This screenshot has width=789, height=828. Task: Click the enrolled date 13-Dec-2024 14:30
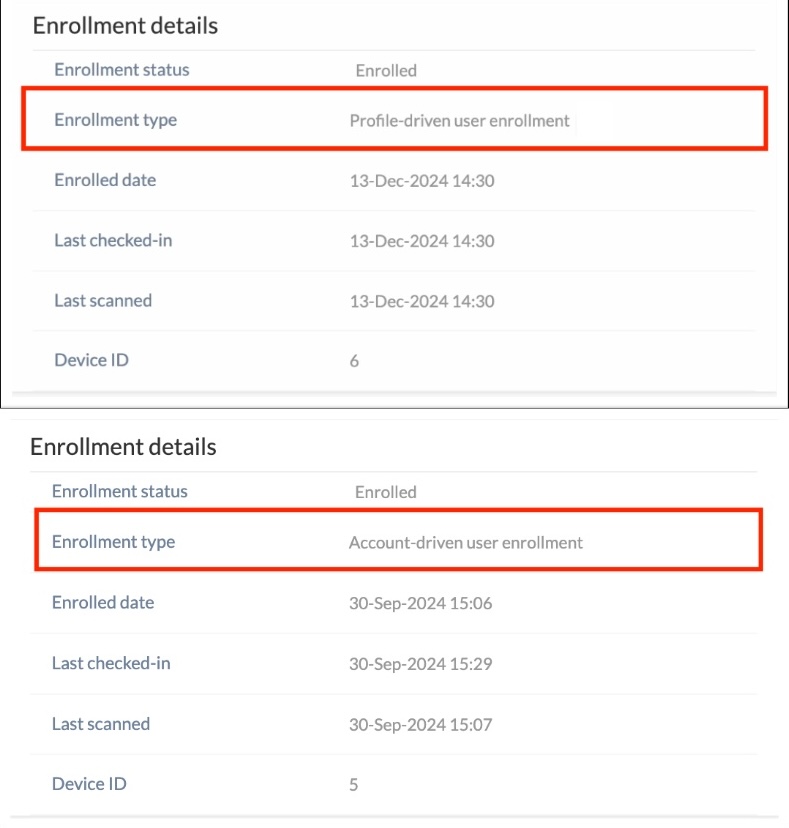click(x=422, y=181)
